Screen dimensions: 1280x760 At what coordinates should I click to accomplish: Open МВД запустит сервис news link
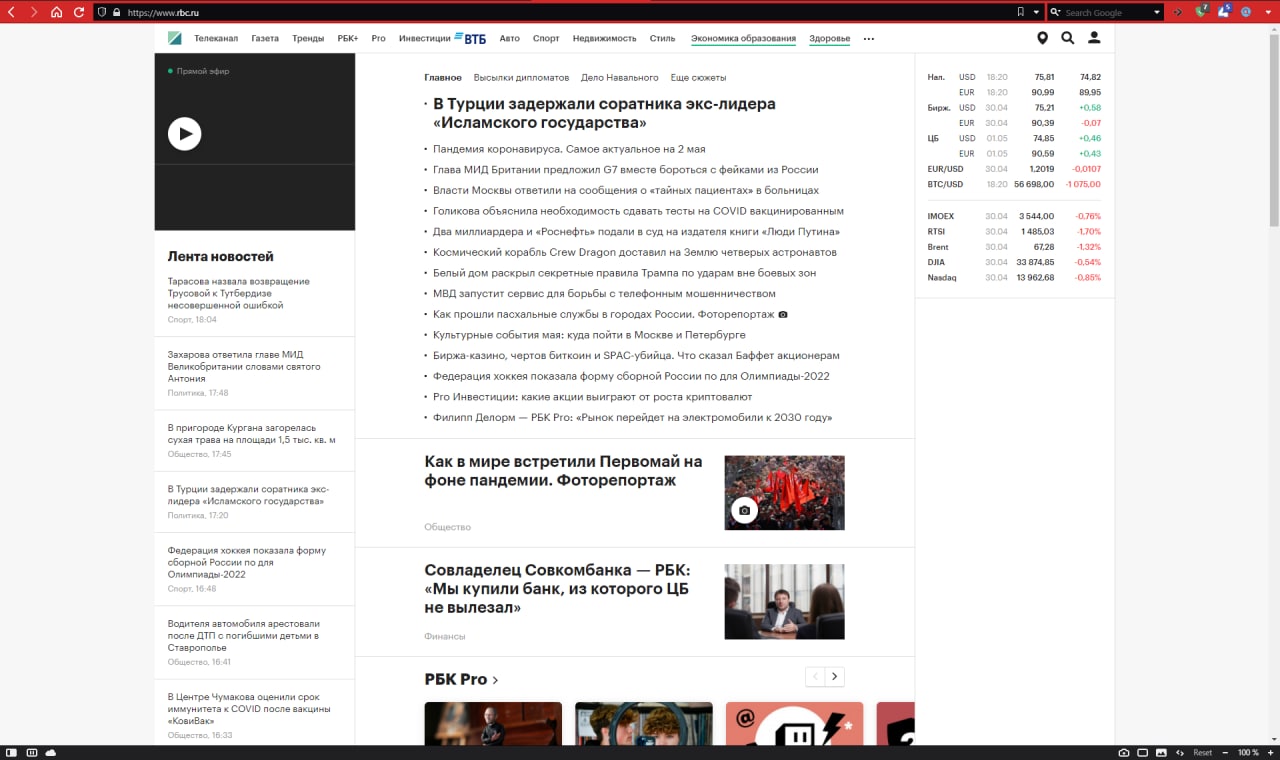604,293
